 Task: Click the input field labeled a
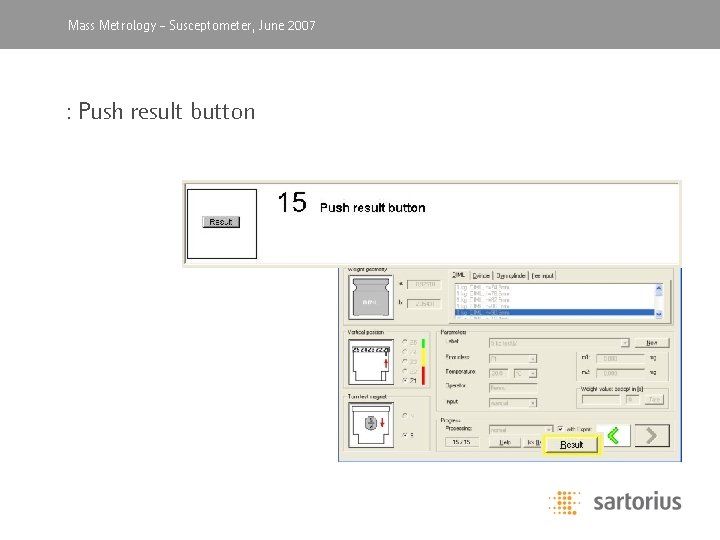click(424, 284)
